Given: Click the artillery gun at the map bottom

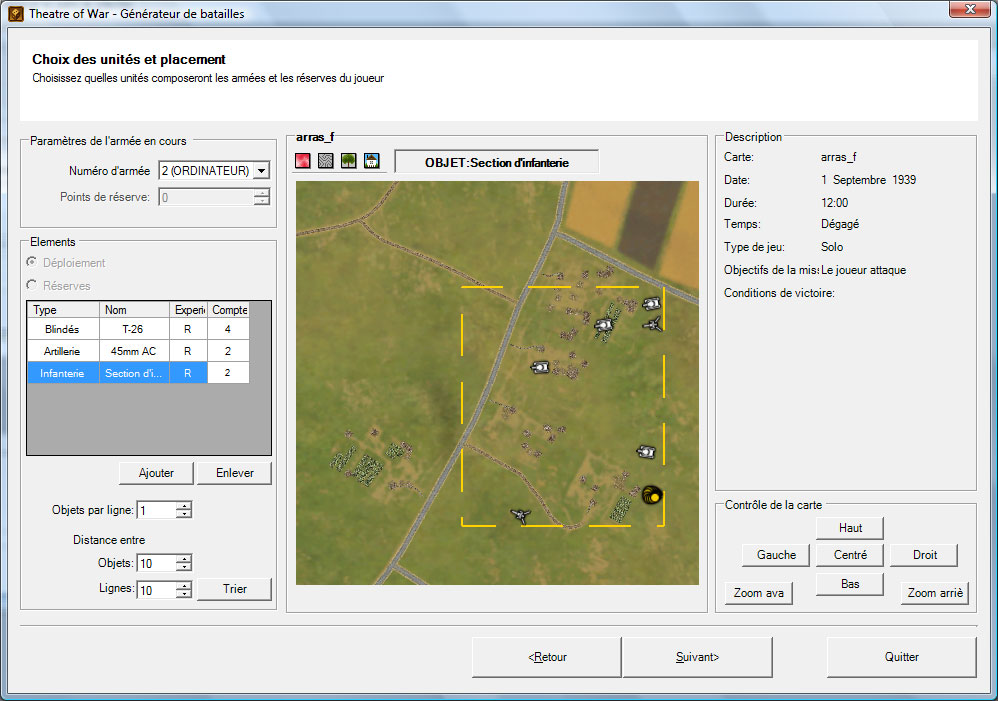Looking at the screenshot, I should (x=520, y=515).
